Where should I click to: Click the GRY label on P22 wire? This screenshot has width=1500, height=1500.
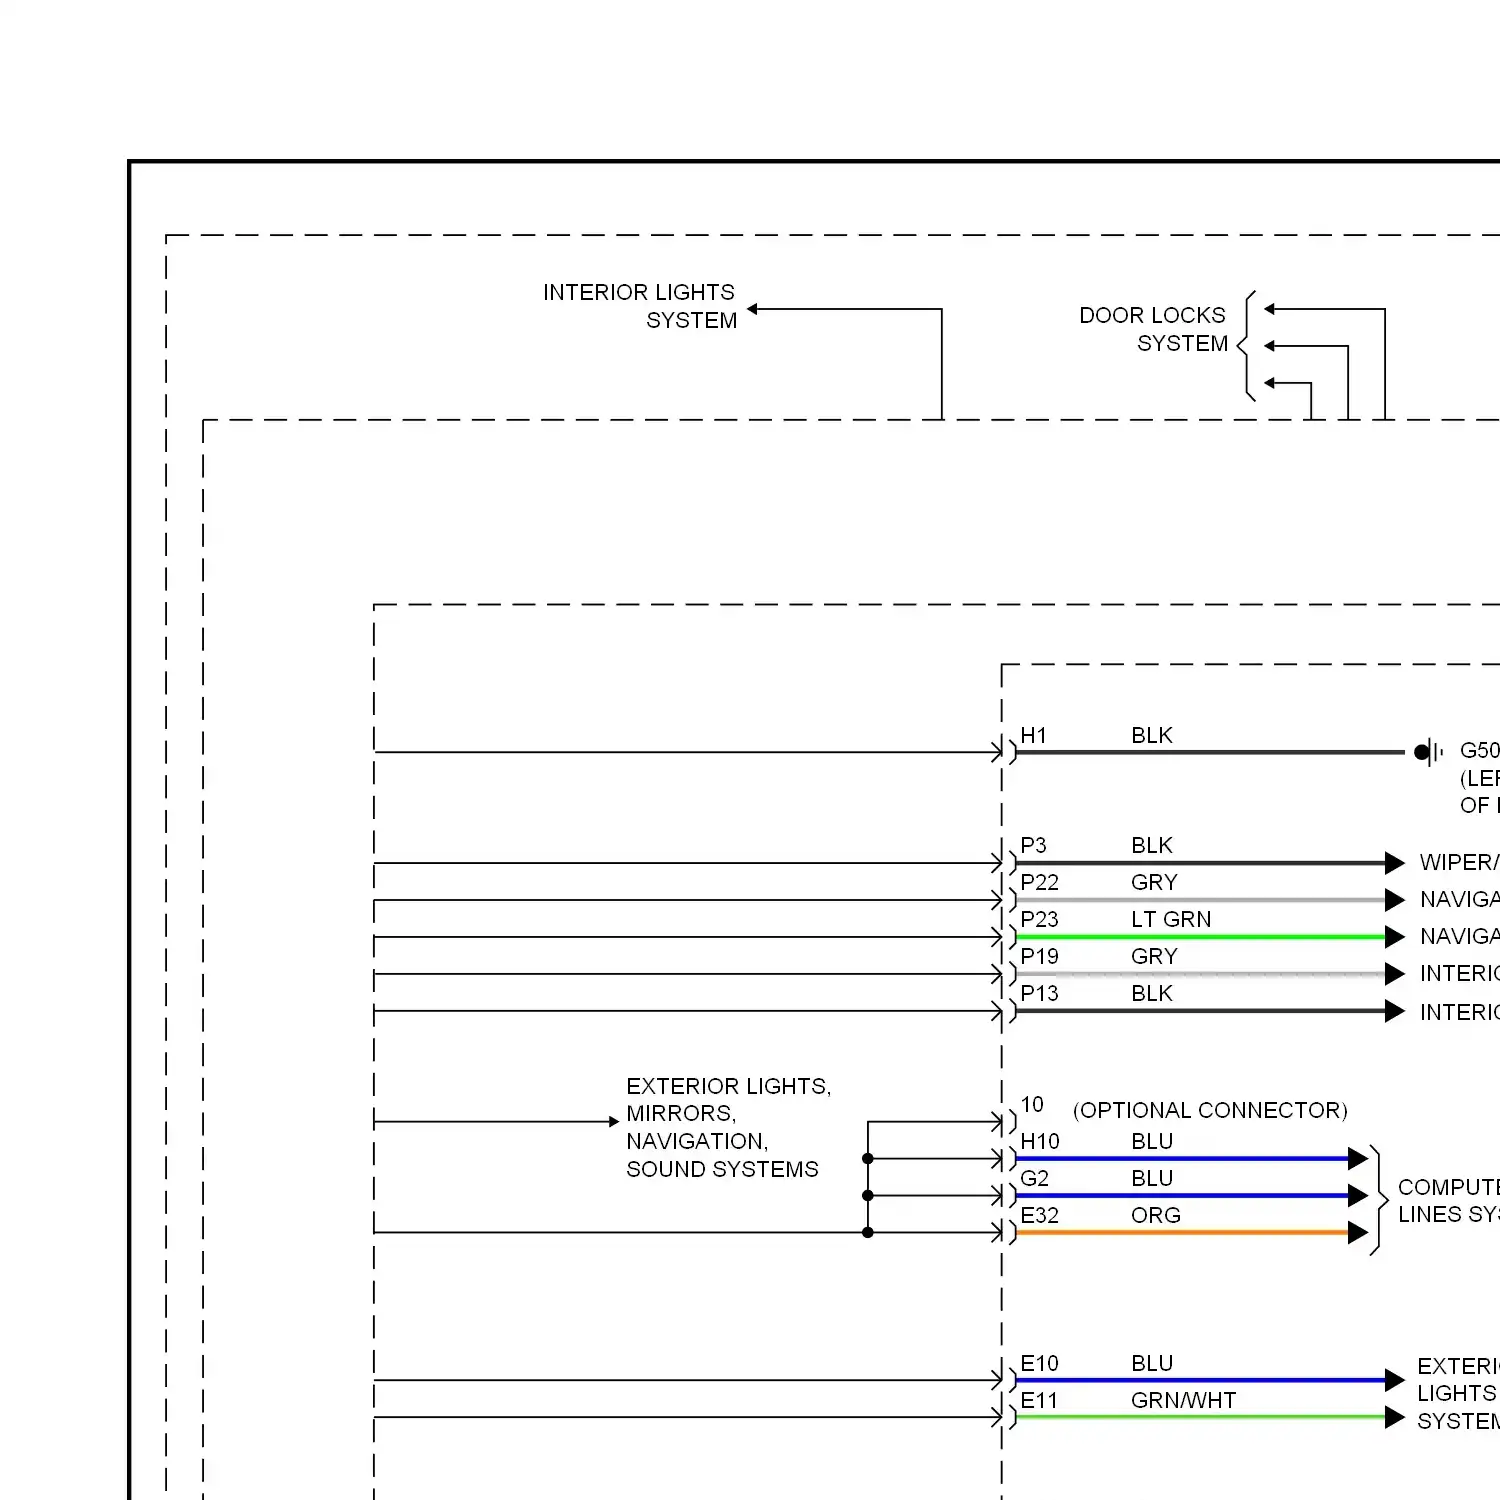tap(1154, 883)
